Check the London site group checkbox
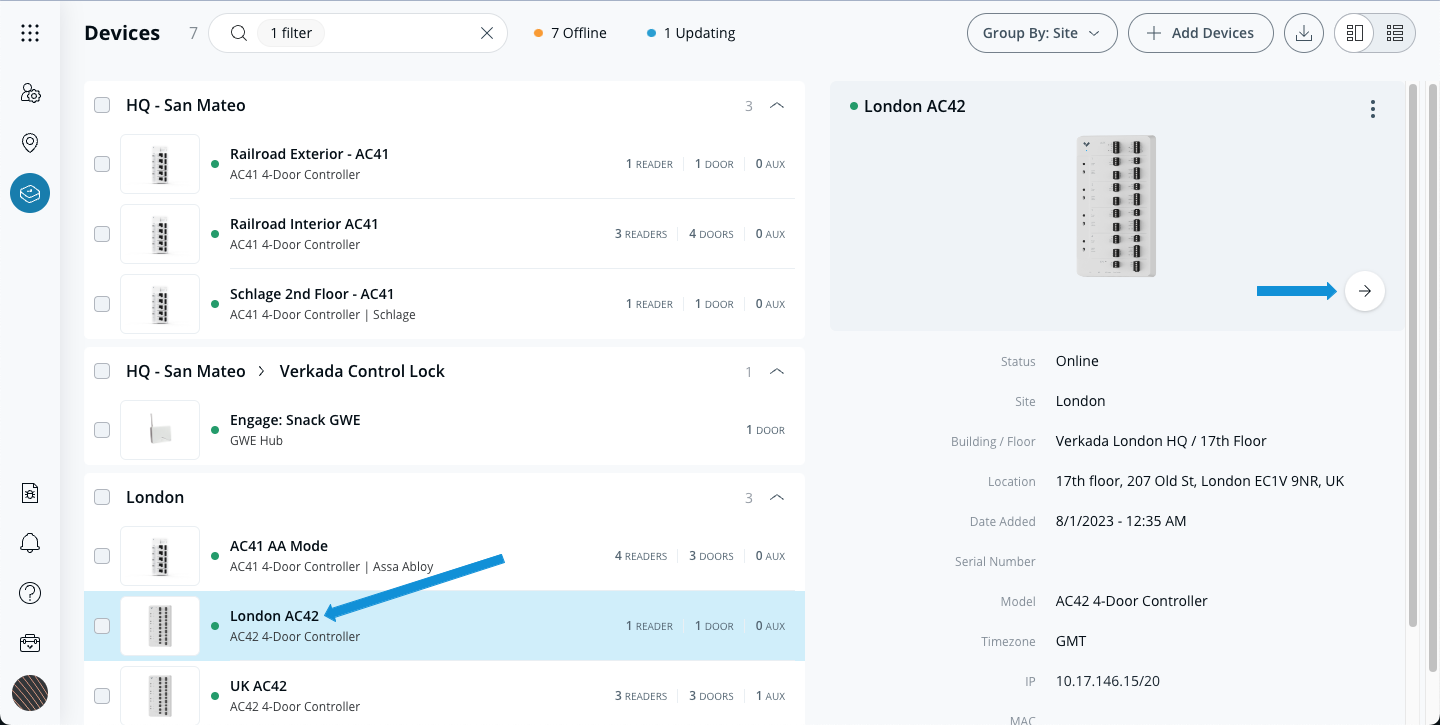Image resolution: width=1440 pixels, height=725 pixels. pos(102,497)
